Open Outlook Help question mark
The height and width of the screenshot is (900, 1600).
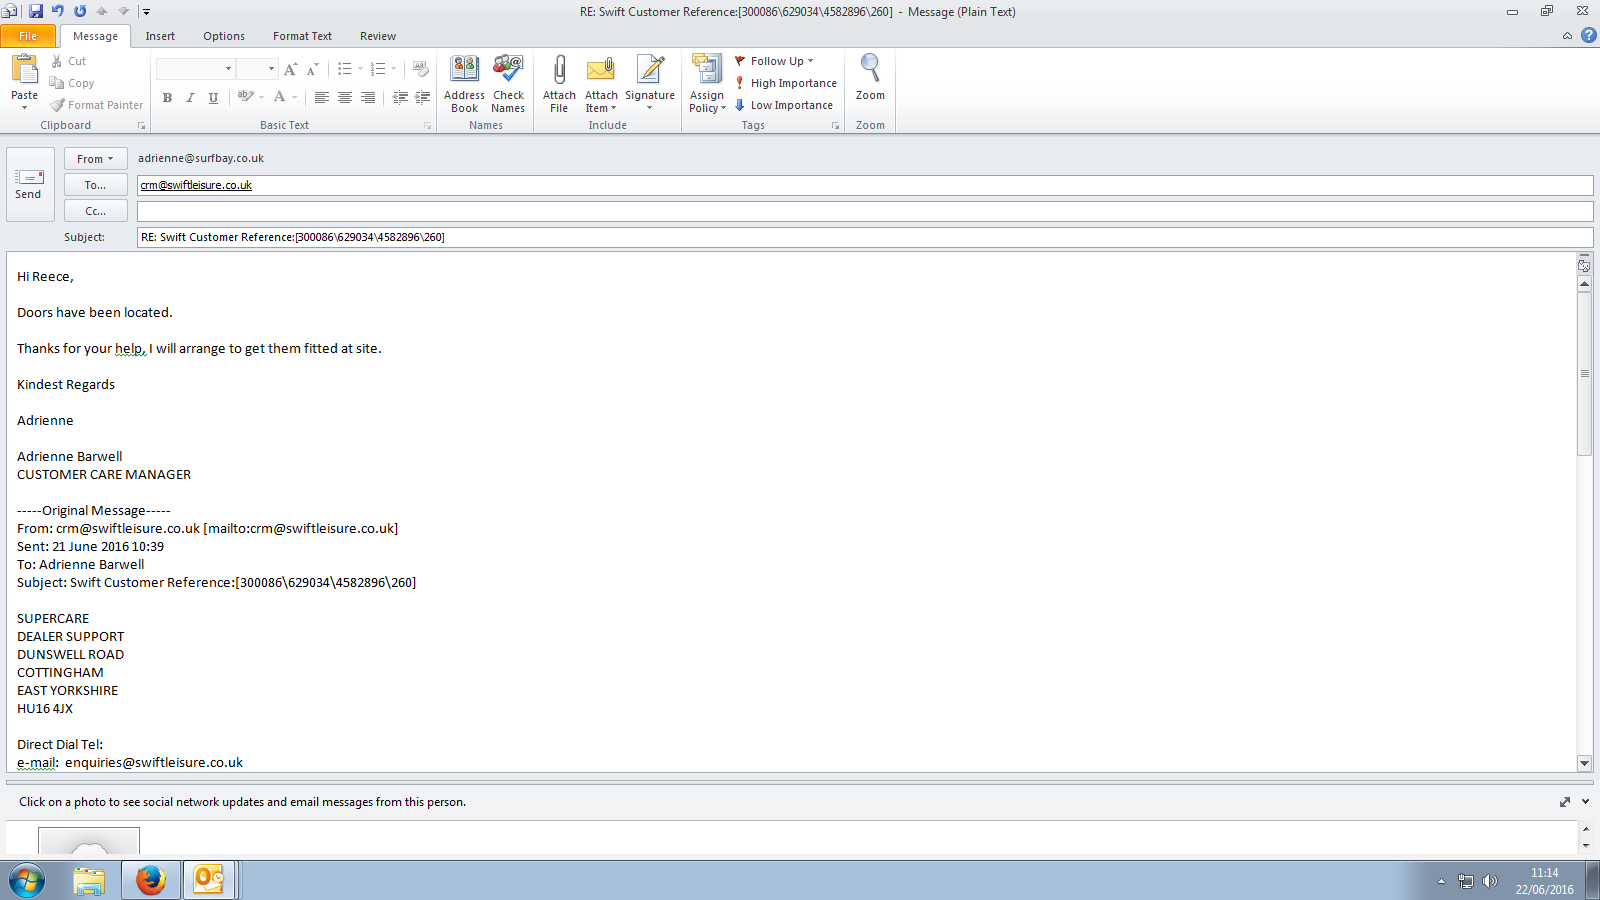click(x=1589, y=35)
